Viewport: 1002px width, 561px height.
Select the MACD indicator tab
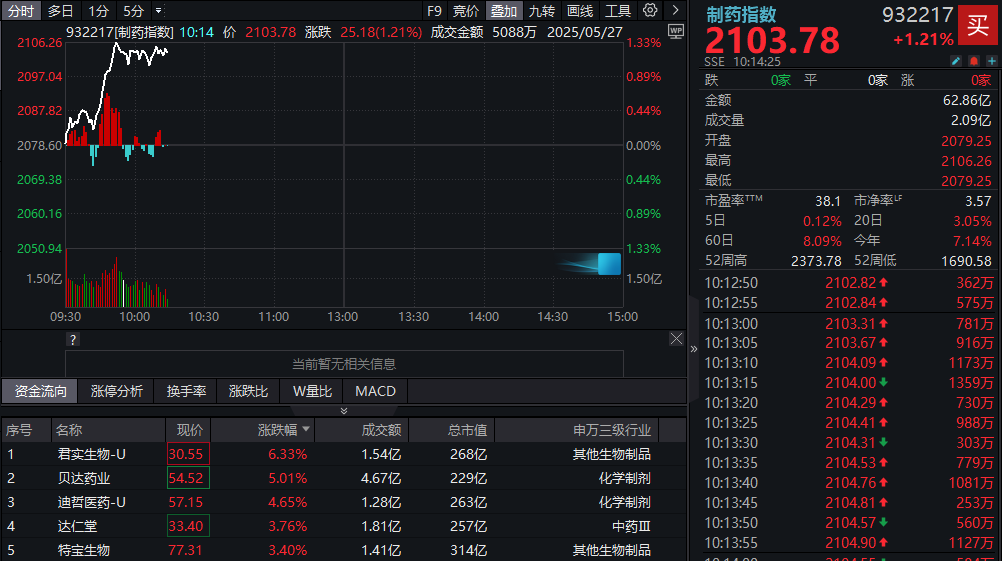pyautogui.click(x=375, y=391)
